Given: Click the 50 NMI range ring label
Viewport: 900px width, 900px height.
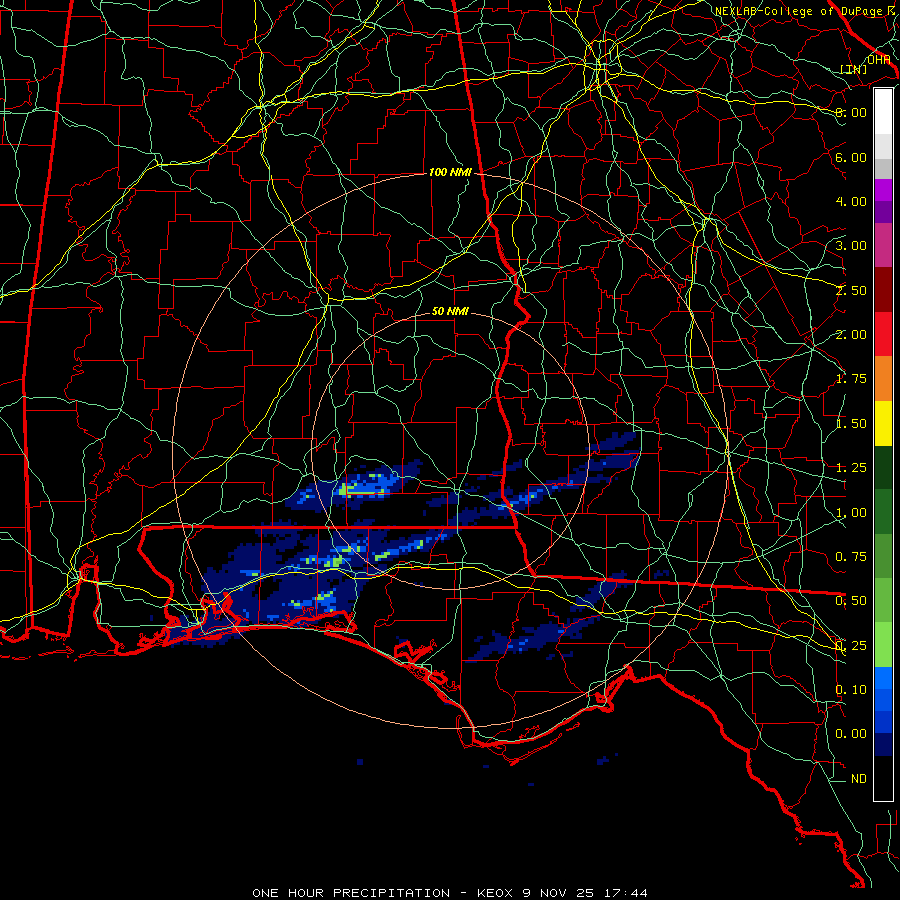Looking at the screenshot, I should pyautogui.click(x=450, y=311).
